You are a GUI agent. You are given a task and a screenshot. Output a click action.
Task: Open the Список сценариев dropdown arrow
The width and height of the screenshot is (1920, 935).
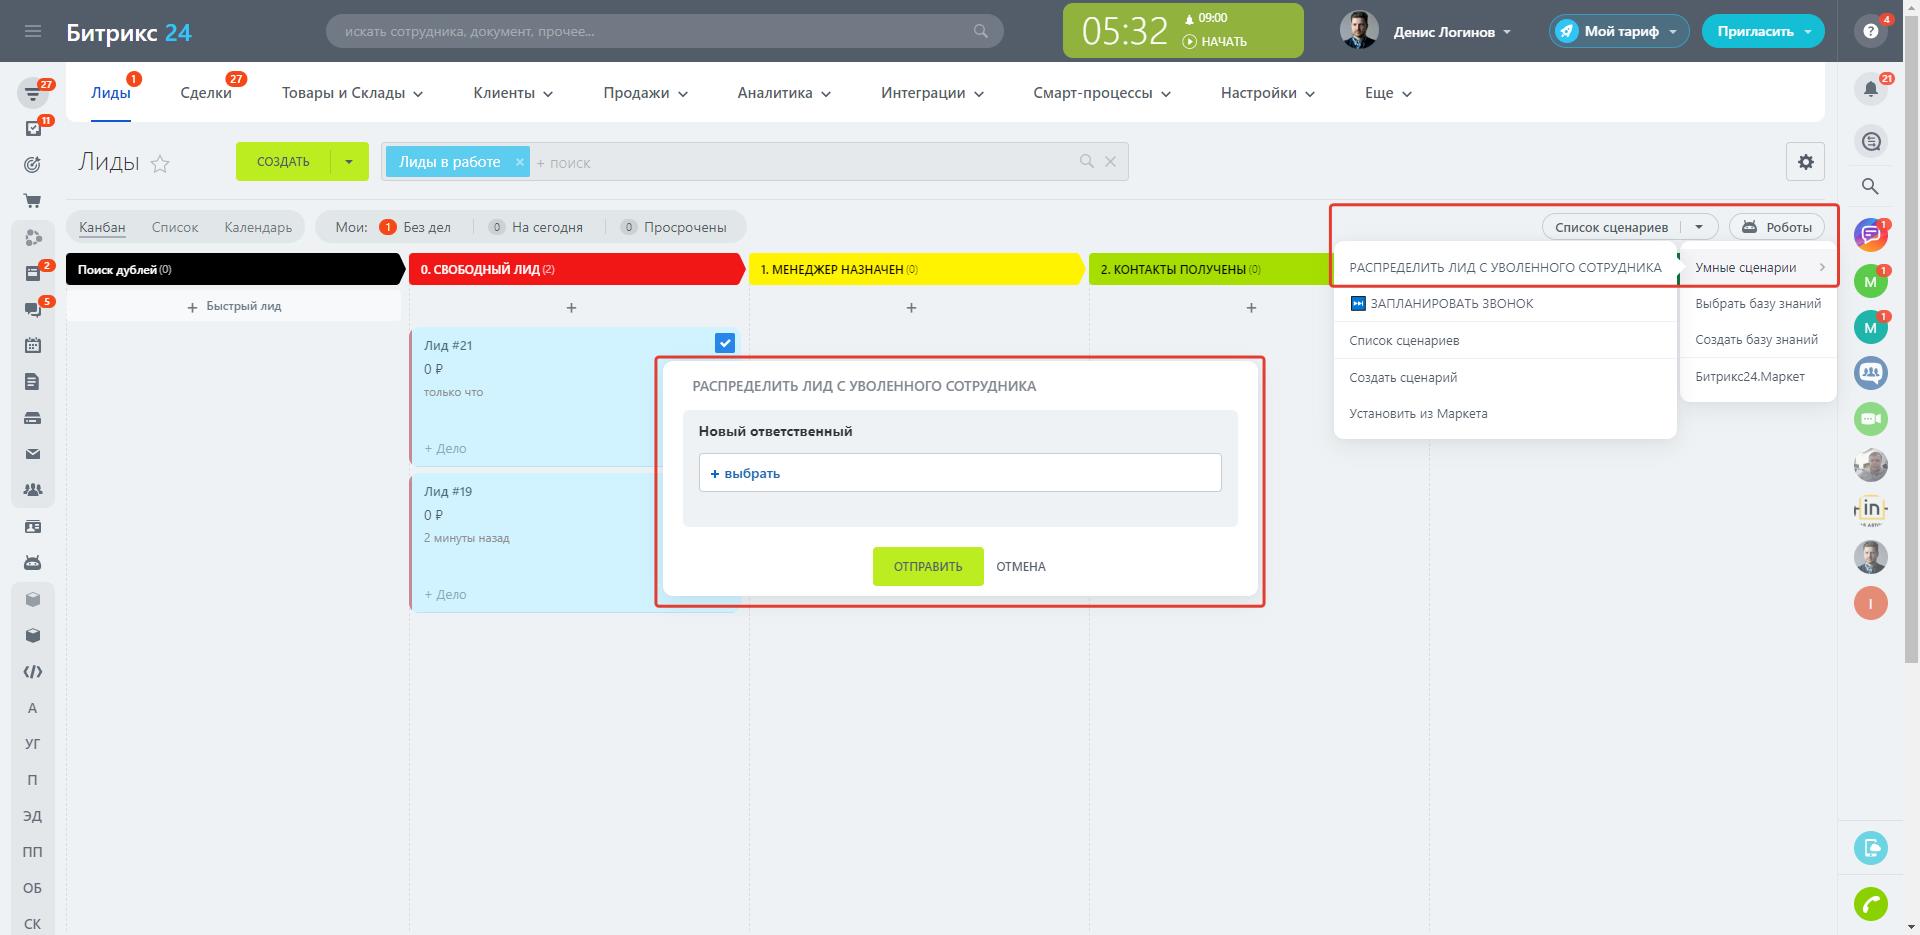click(1699, 227)
